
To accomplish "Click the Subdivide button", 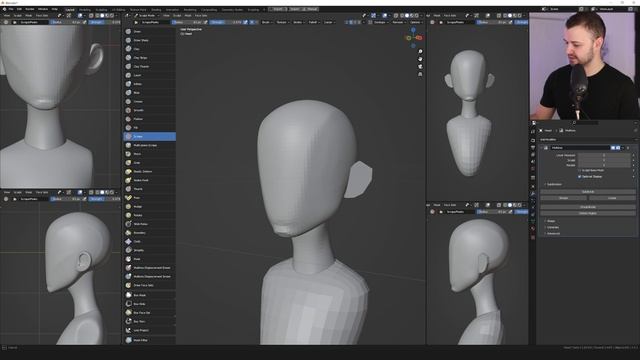I will tap(588, 191).
